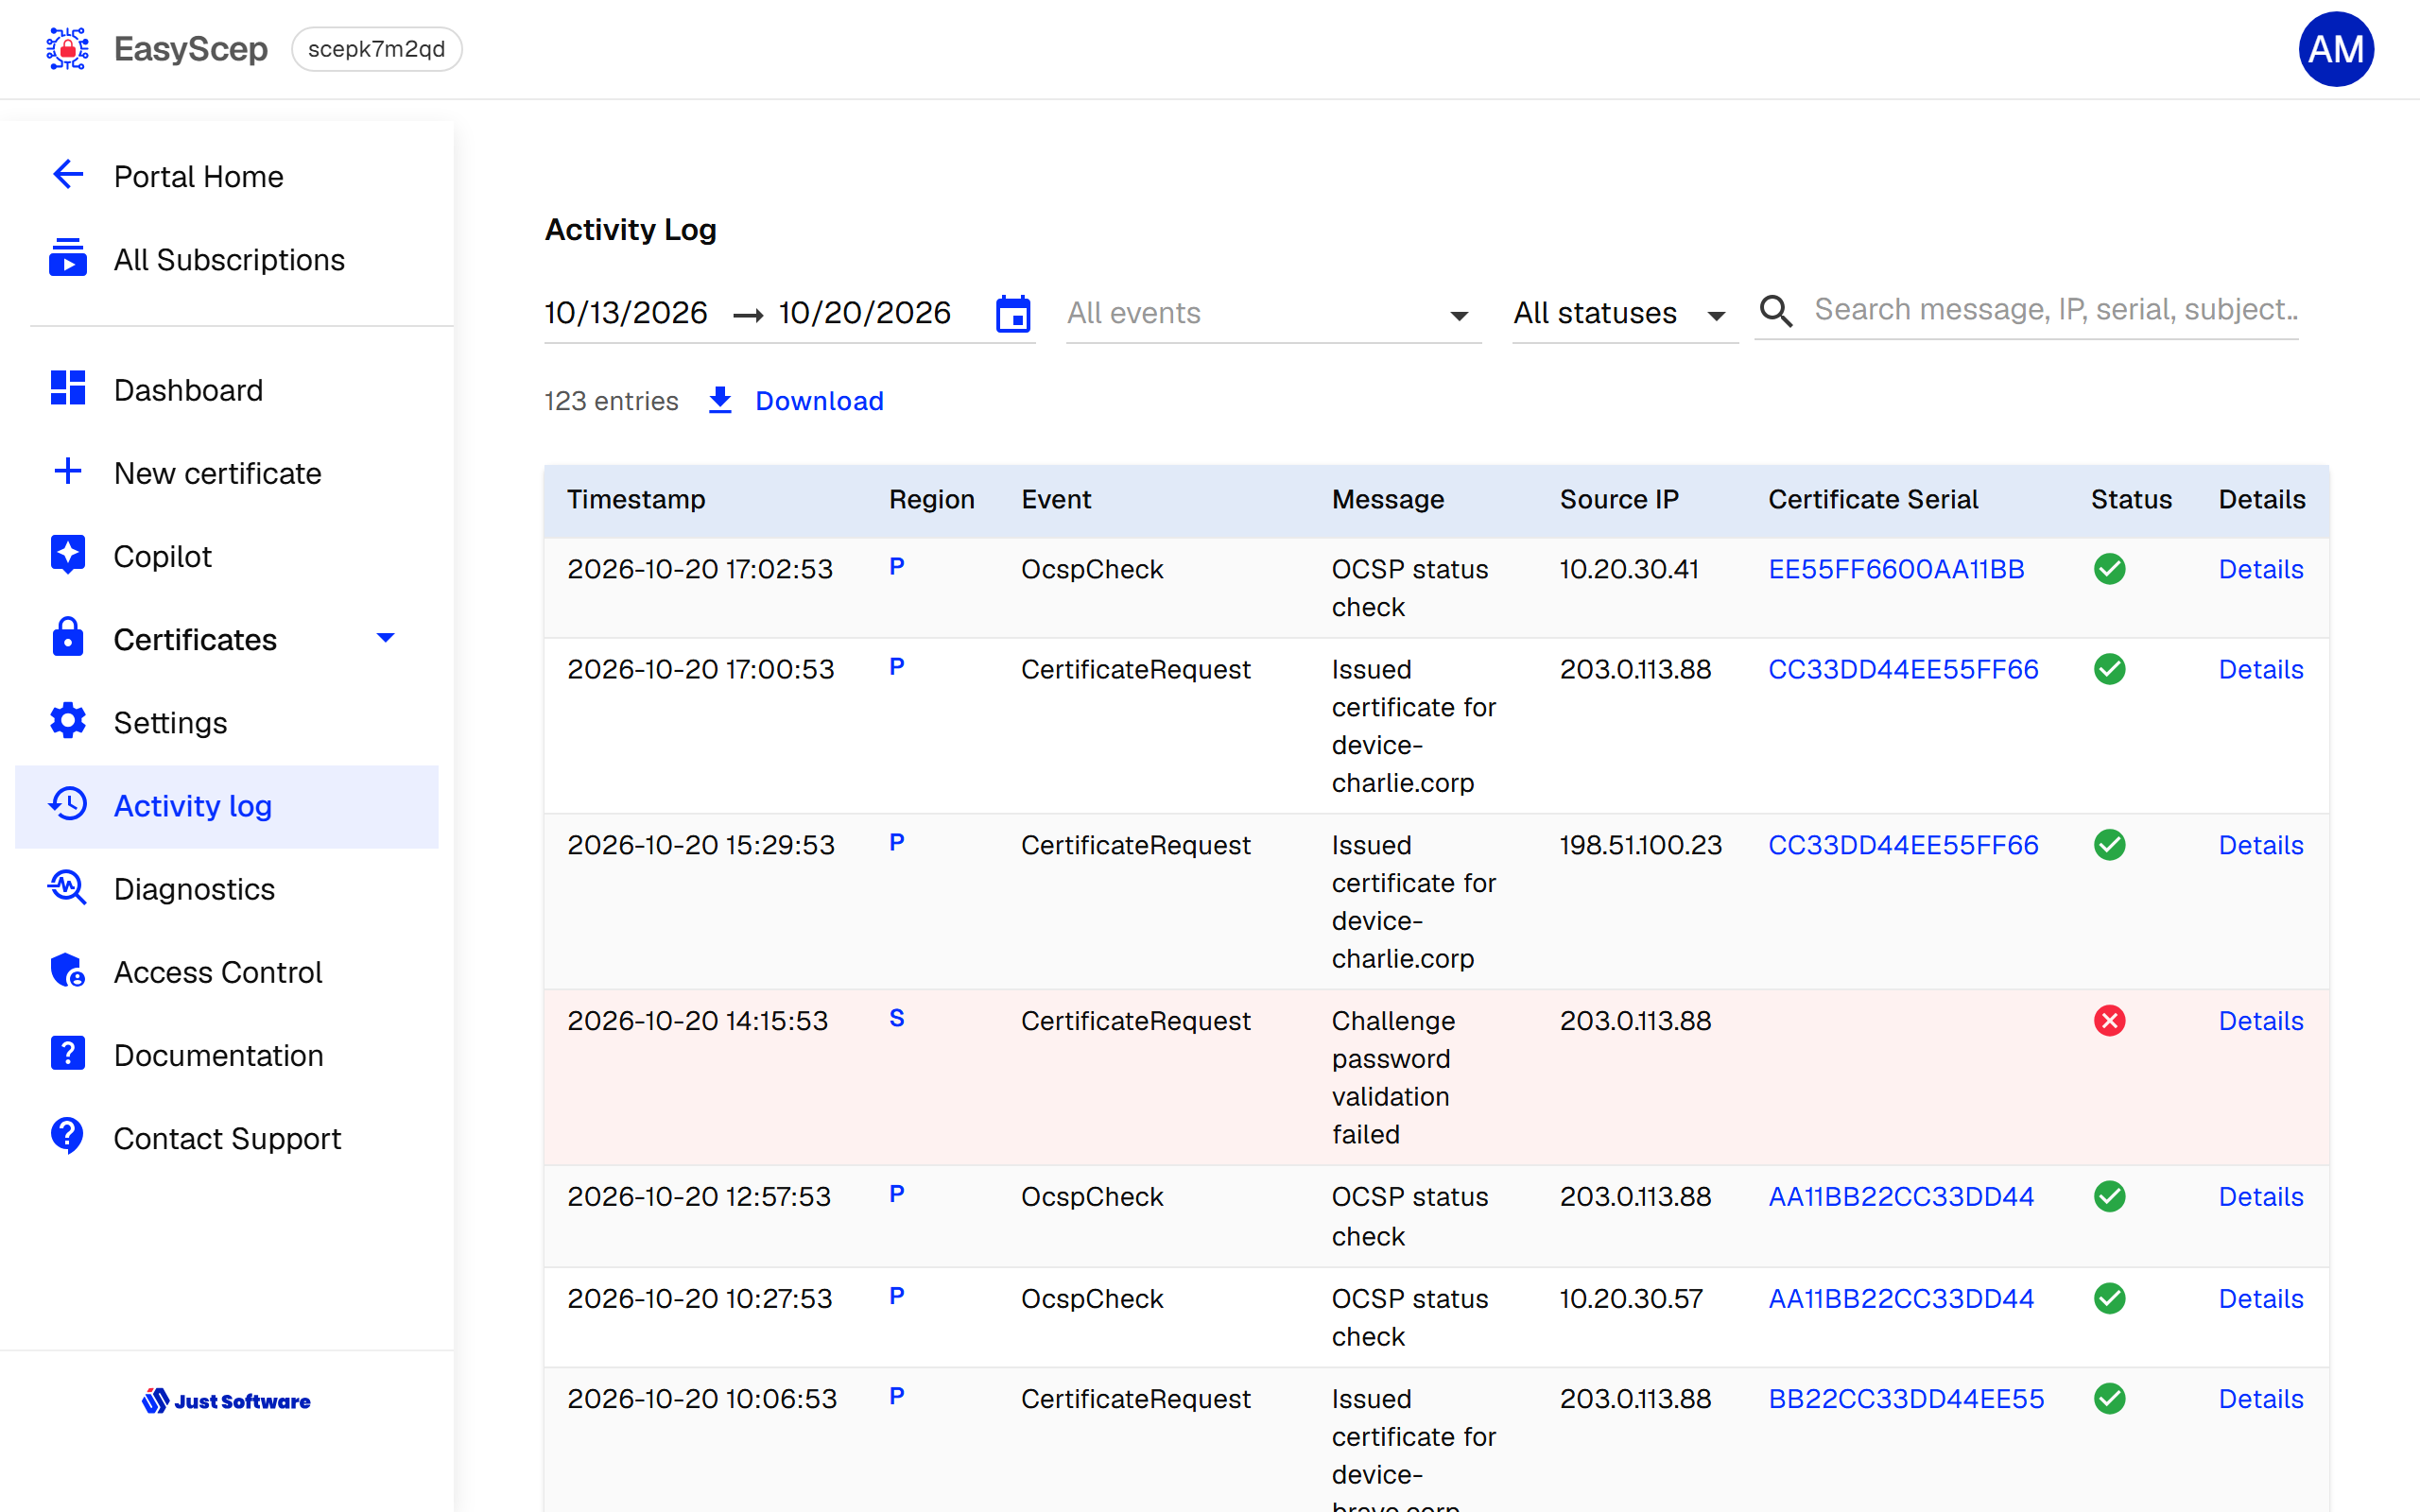Open the AM user avatar menu

pyautogui.click(x=2336, y=49)
